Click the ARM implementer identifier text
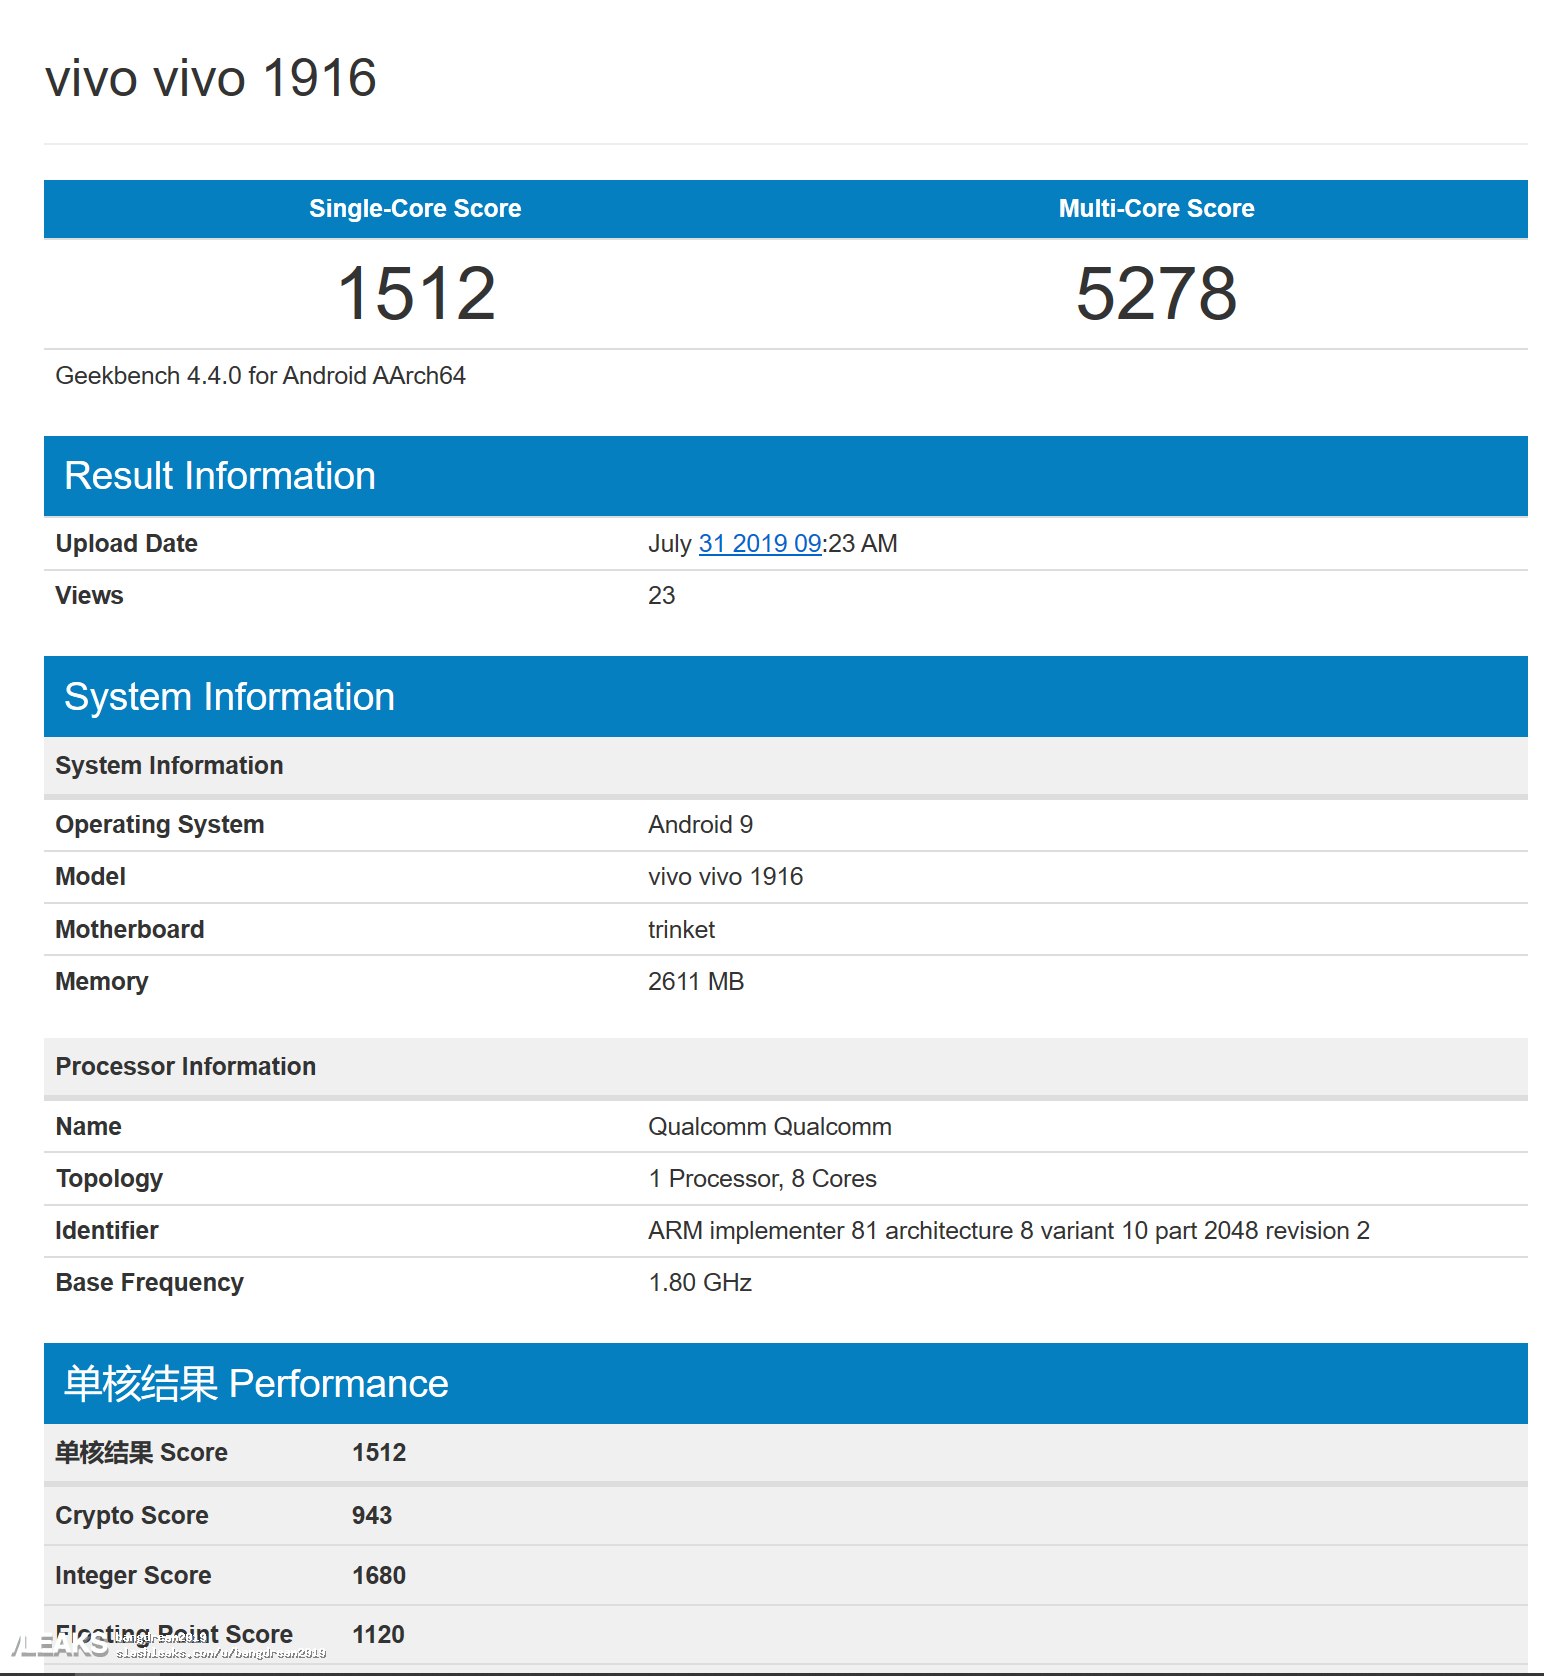The image size is (1544, 1676). (x=1008, y=1231)
